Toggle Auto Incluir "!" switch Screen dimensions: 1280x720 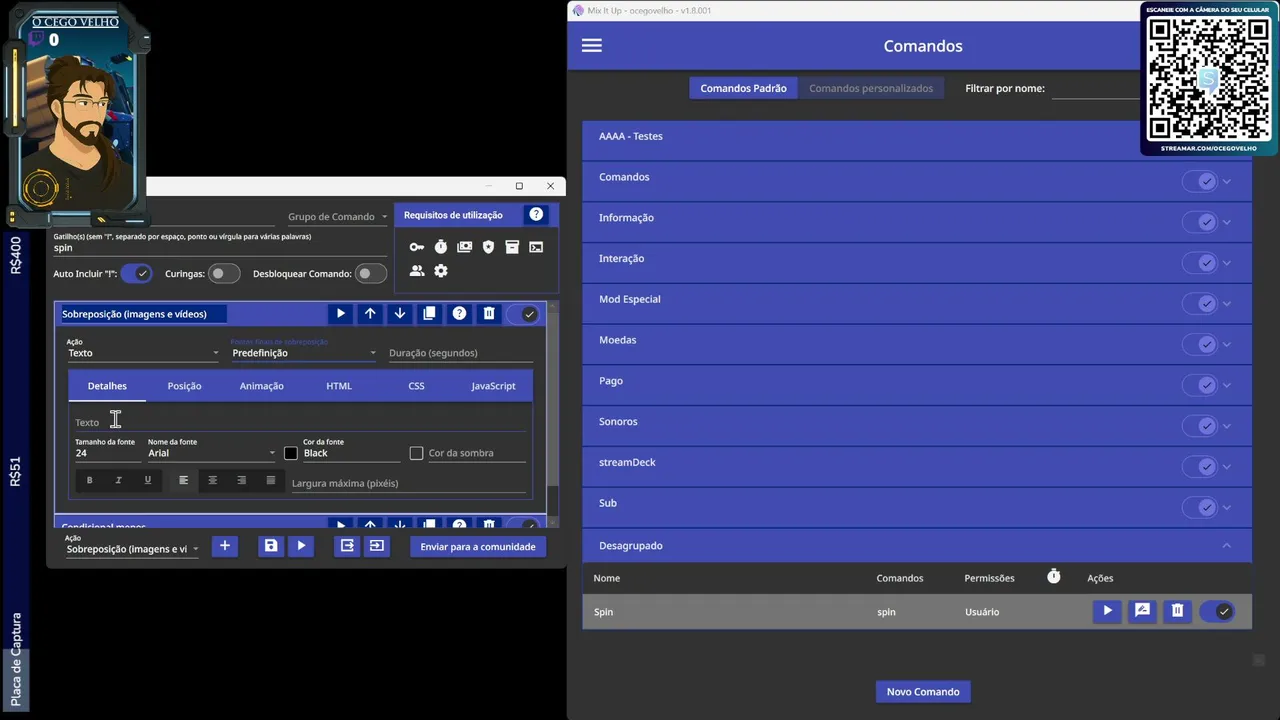pyautogui.click(x=136, y=274)
